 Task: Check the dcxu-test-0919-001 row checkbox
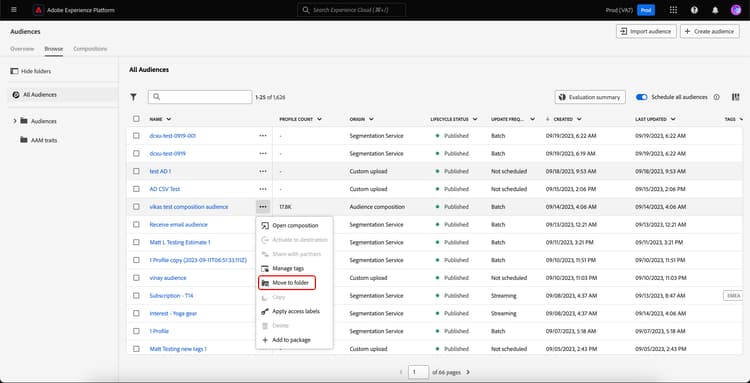coord(136,136)
